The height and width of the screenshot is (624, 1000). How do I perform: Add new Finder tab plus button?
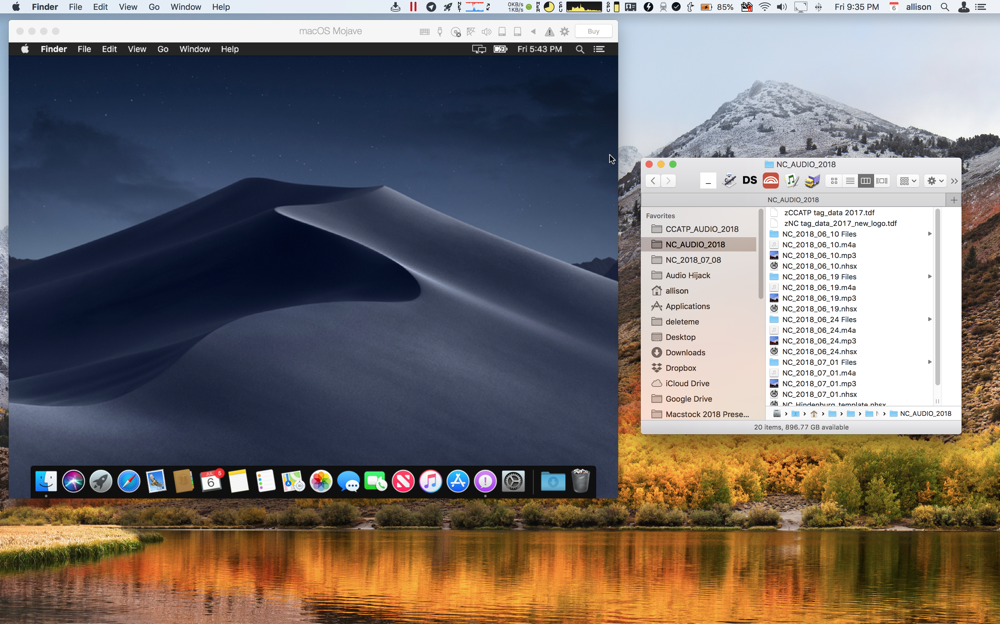953,200
